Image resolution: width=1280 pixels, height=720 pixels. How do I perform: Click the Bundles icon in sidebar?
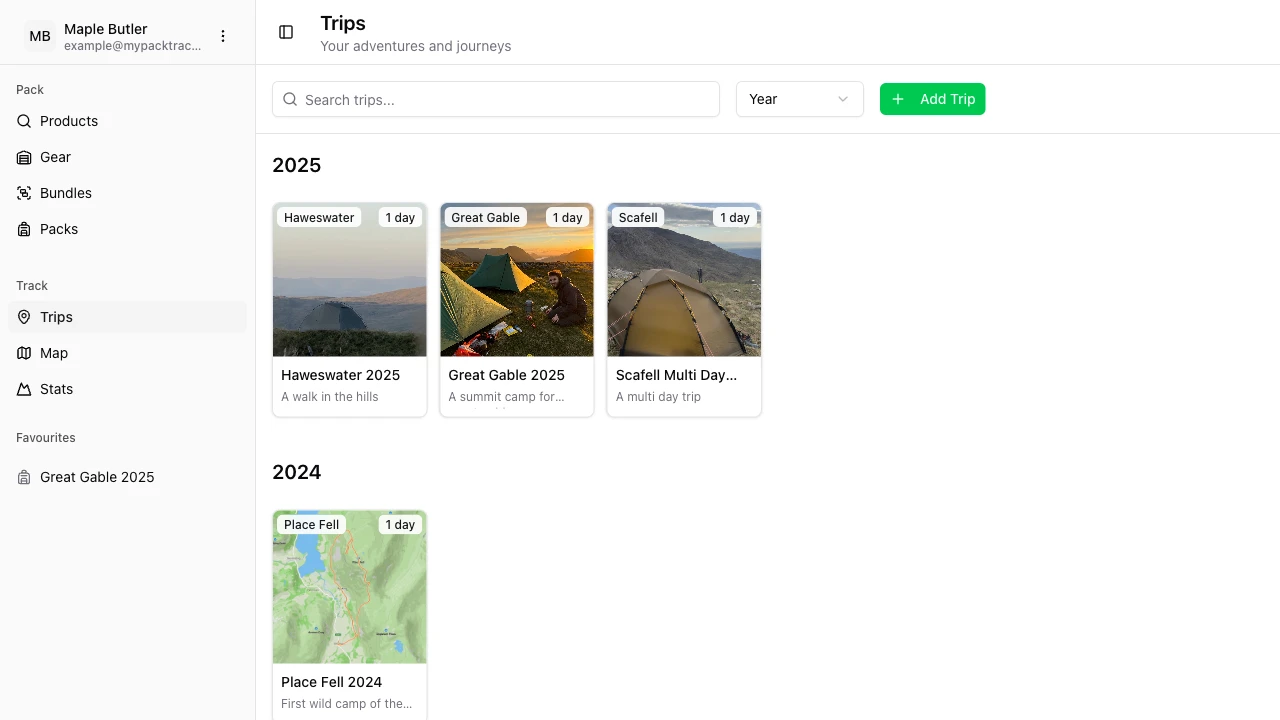coord(24,193)
